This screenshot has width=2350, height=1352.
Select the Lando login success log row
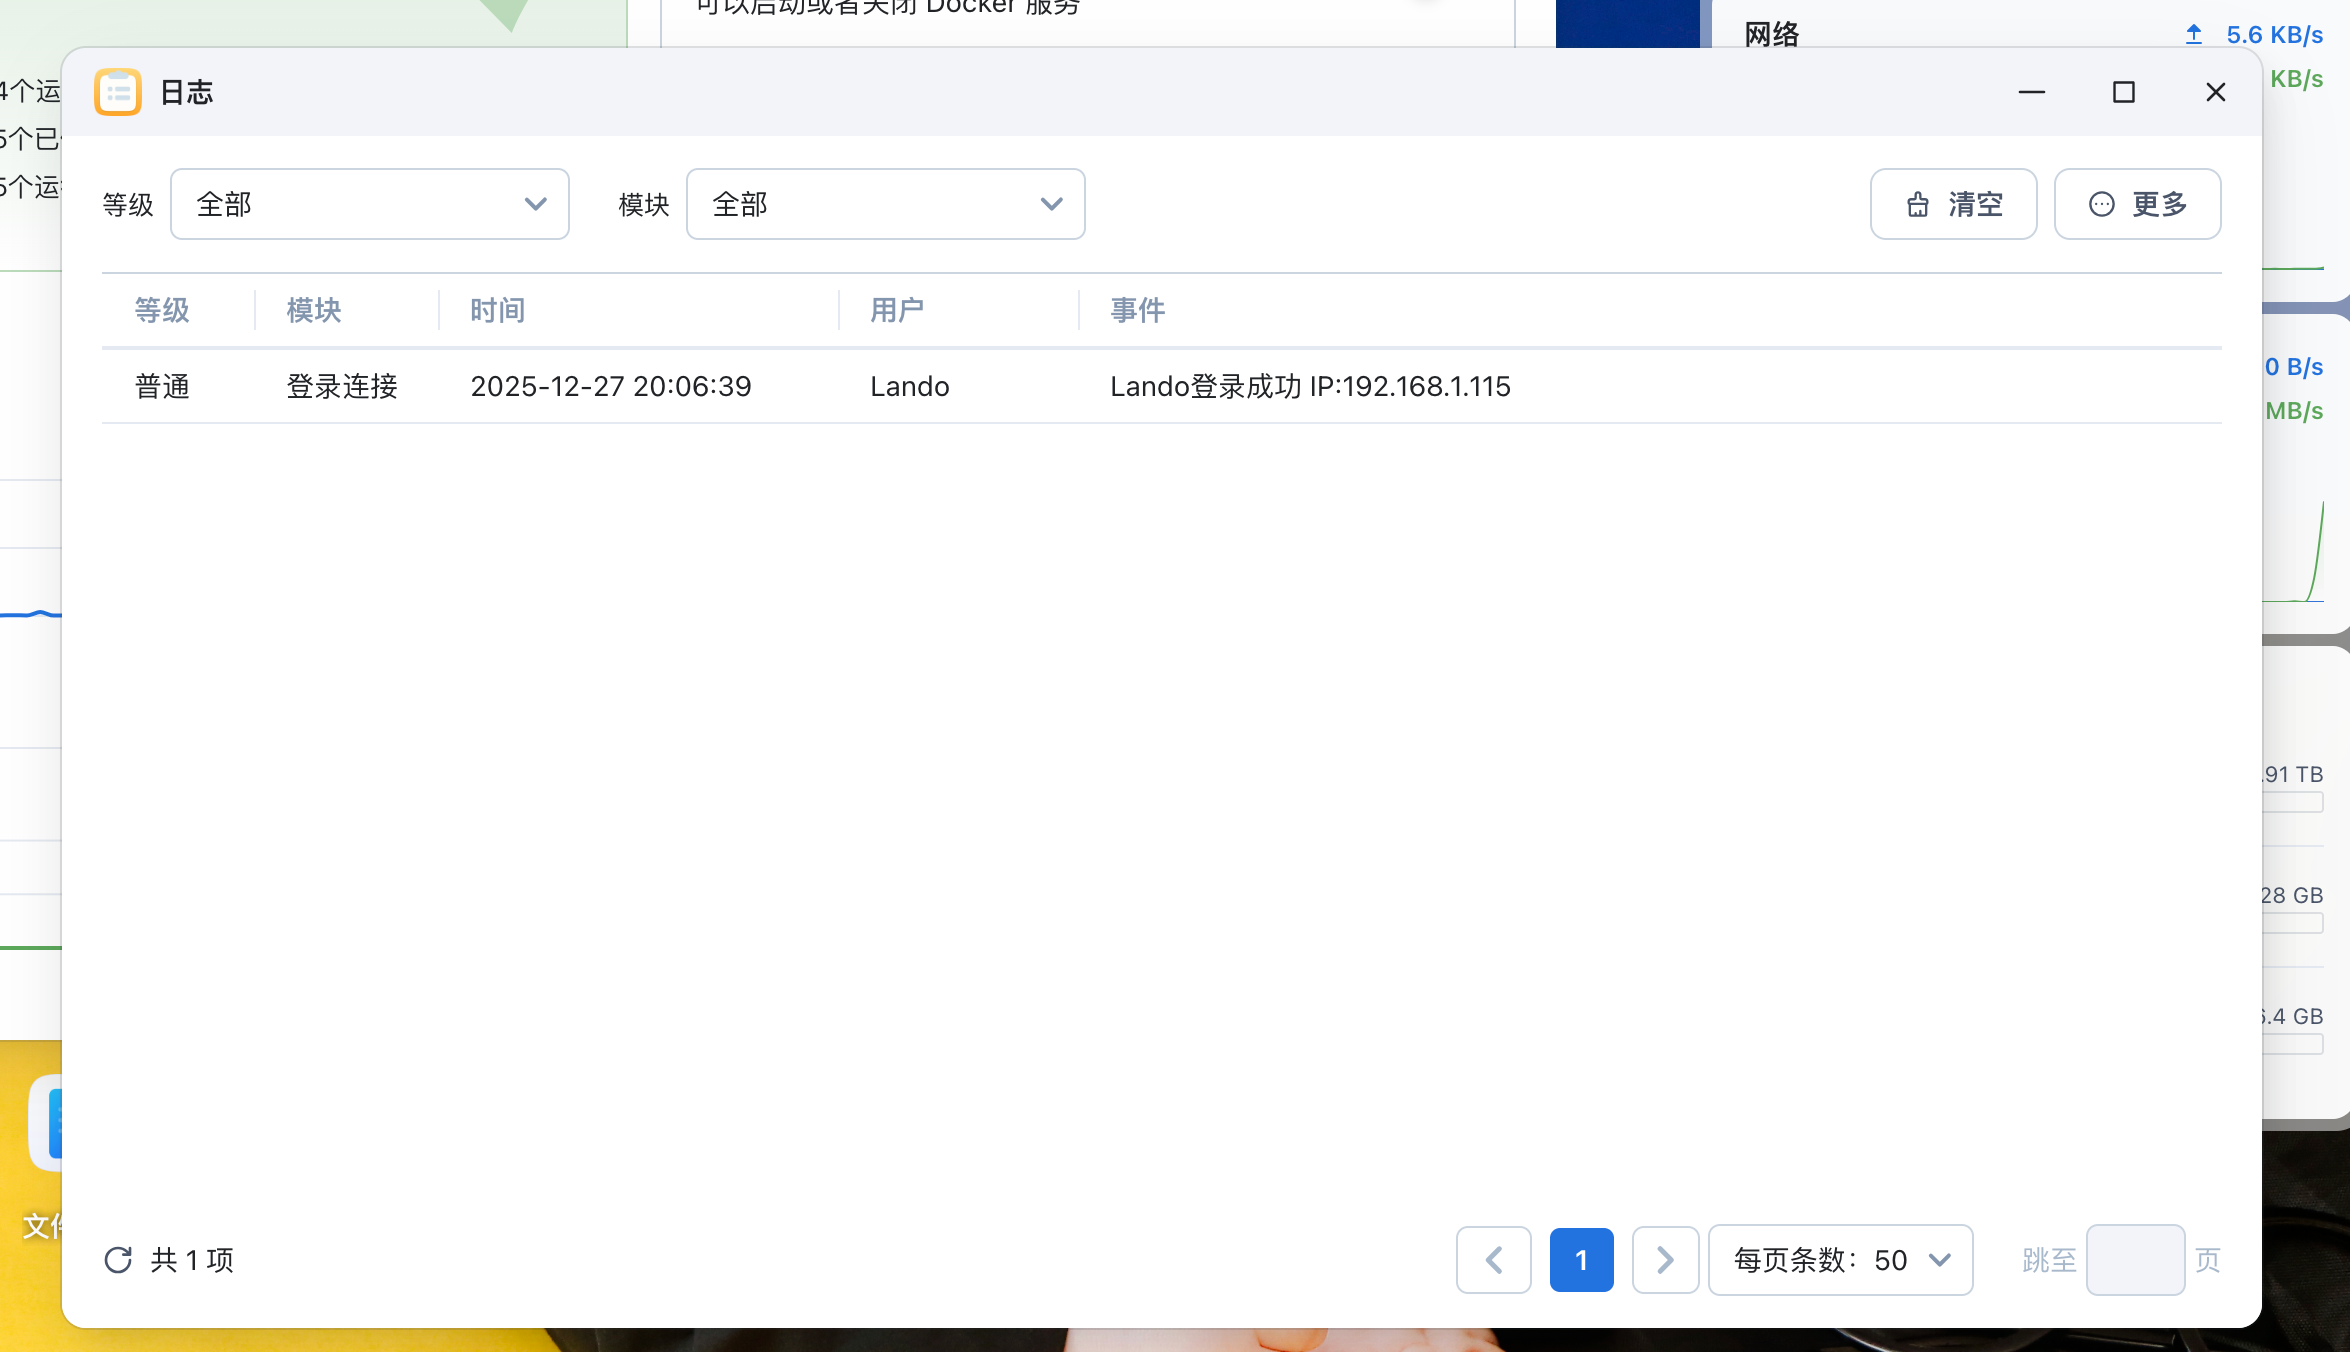click(1160, 386)
